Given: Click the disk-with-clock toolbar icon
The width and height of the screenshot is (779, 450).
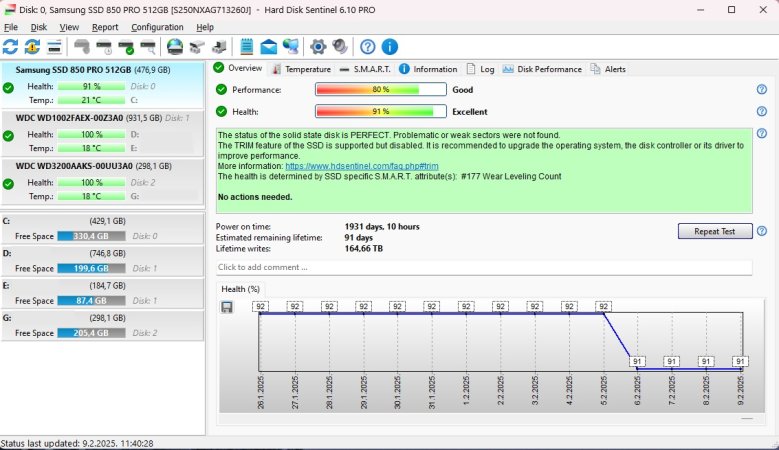Looking at the screenshot, I should tap(104, 47).
